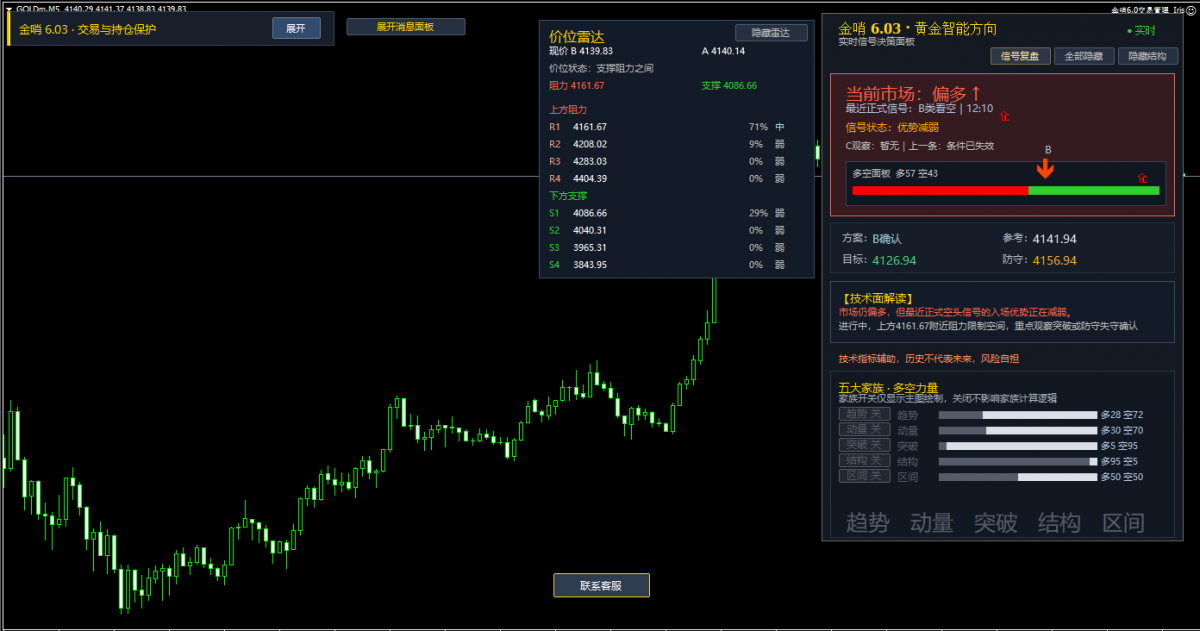Click the 五大家族 · 多空力量 heading

coord(888,388)
